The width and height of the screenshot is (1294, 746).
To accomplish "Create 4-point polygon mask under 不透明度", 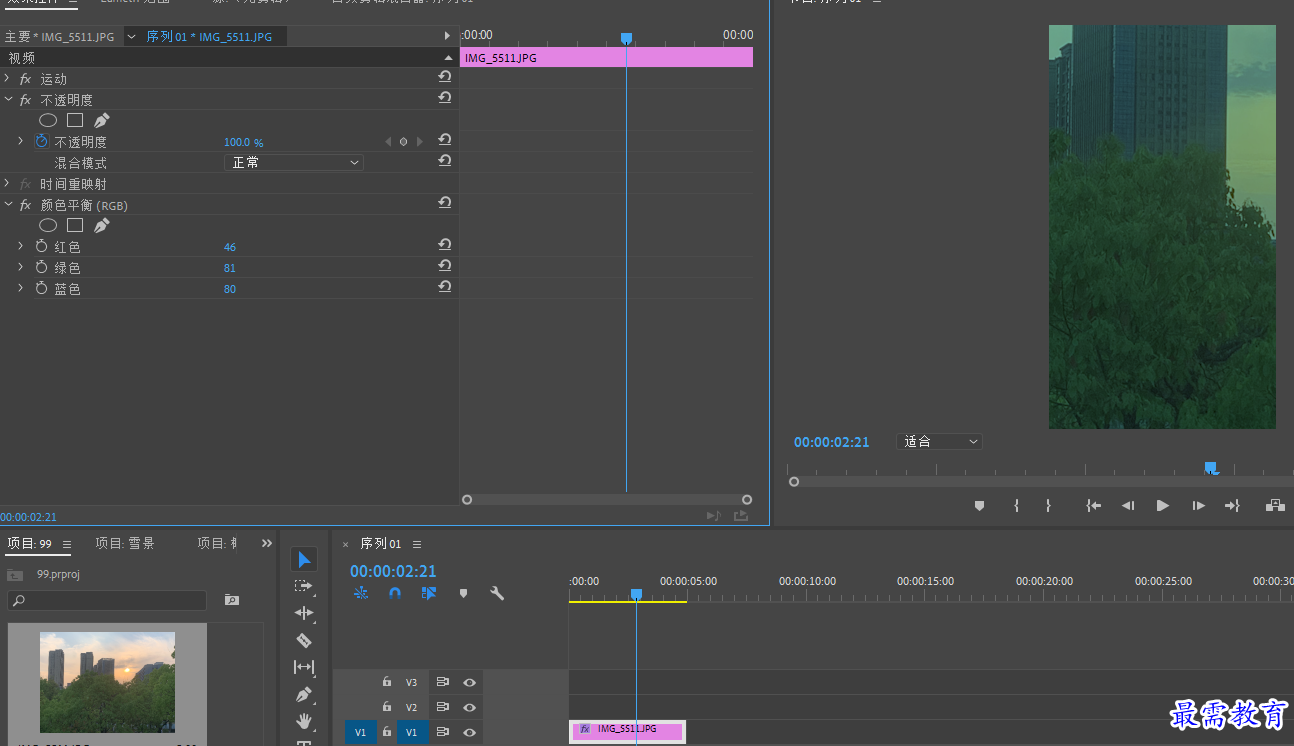I will click(75, 120).
